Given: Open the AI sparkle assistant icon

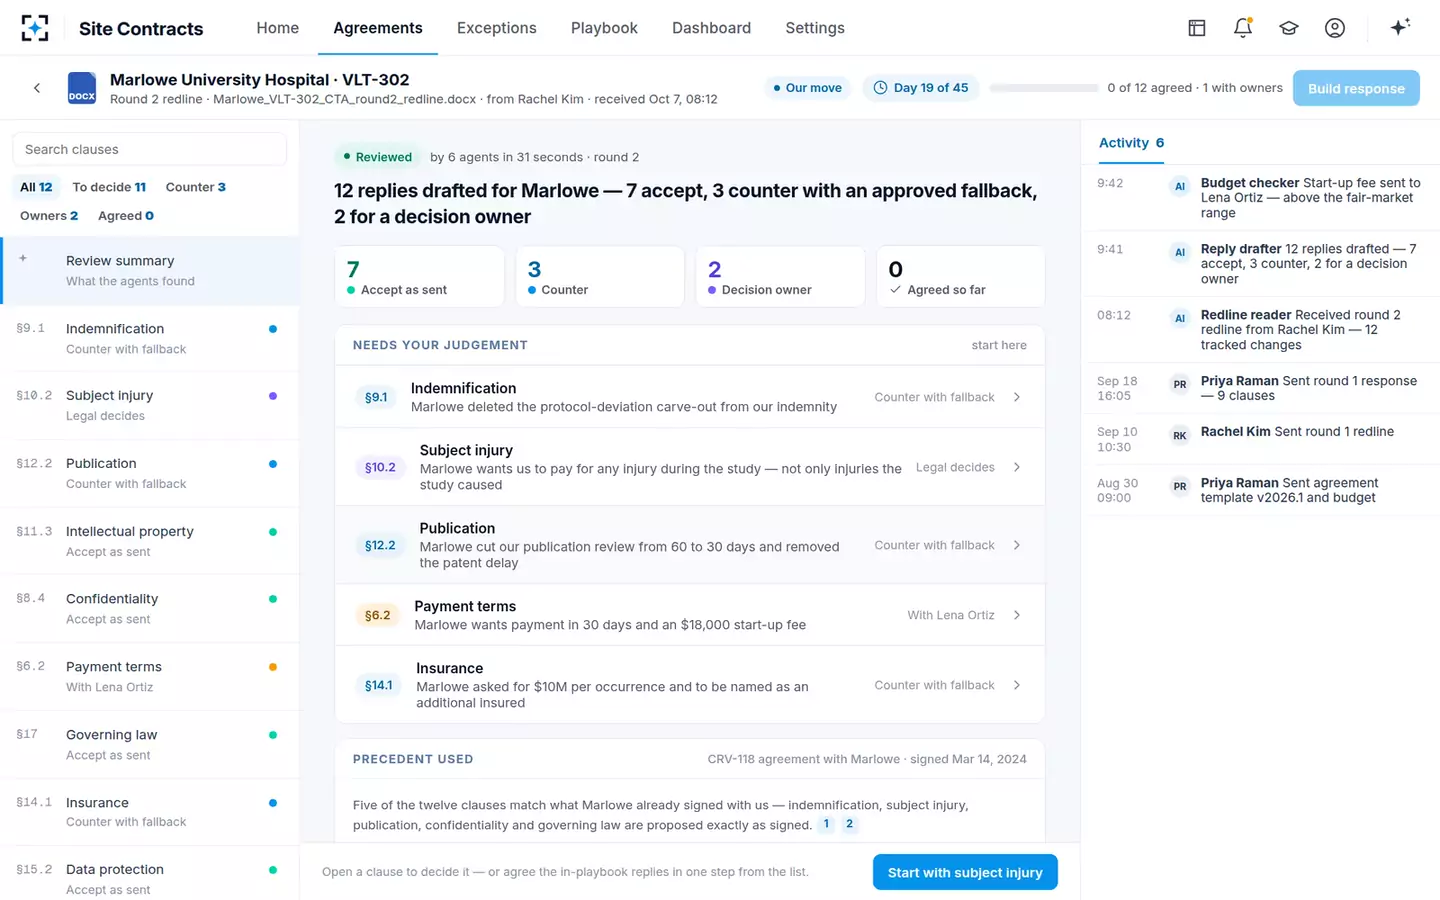Looking at the screenshot, I should 1400,27.
